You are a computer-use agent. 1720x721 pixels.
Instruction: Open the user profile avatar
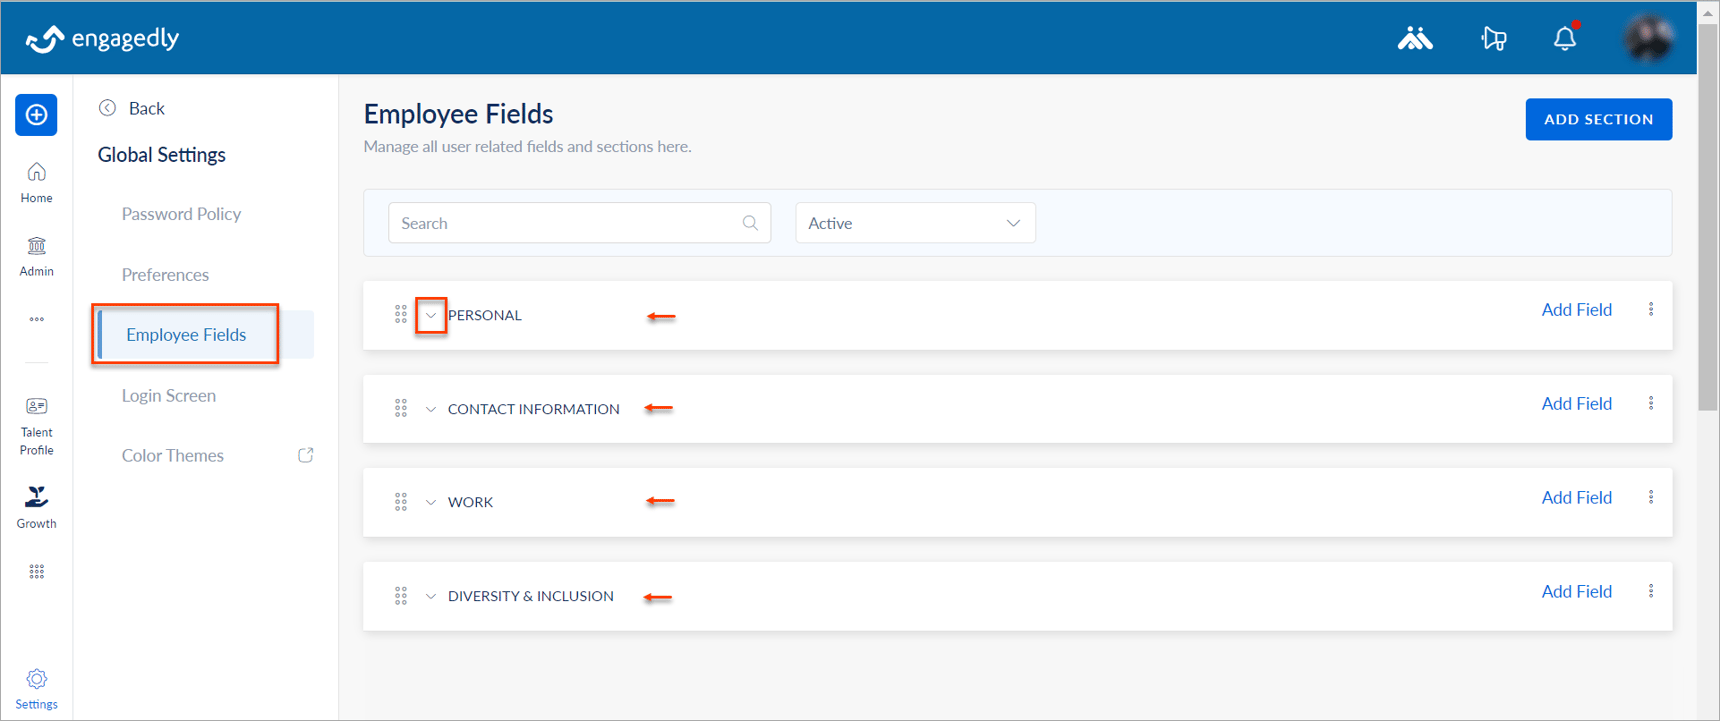pos(1648,38)
